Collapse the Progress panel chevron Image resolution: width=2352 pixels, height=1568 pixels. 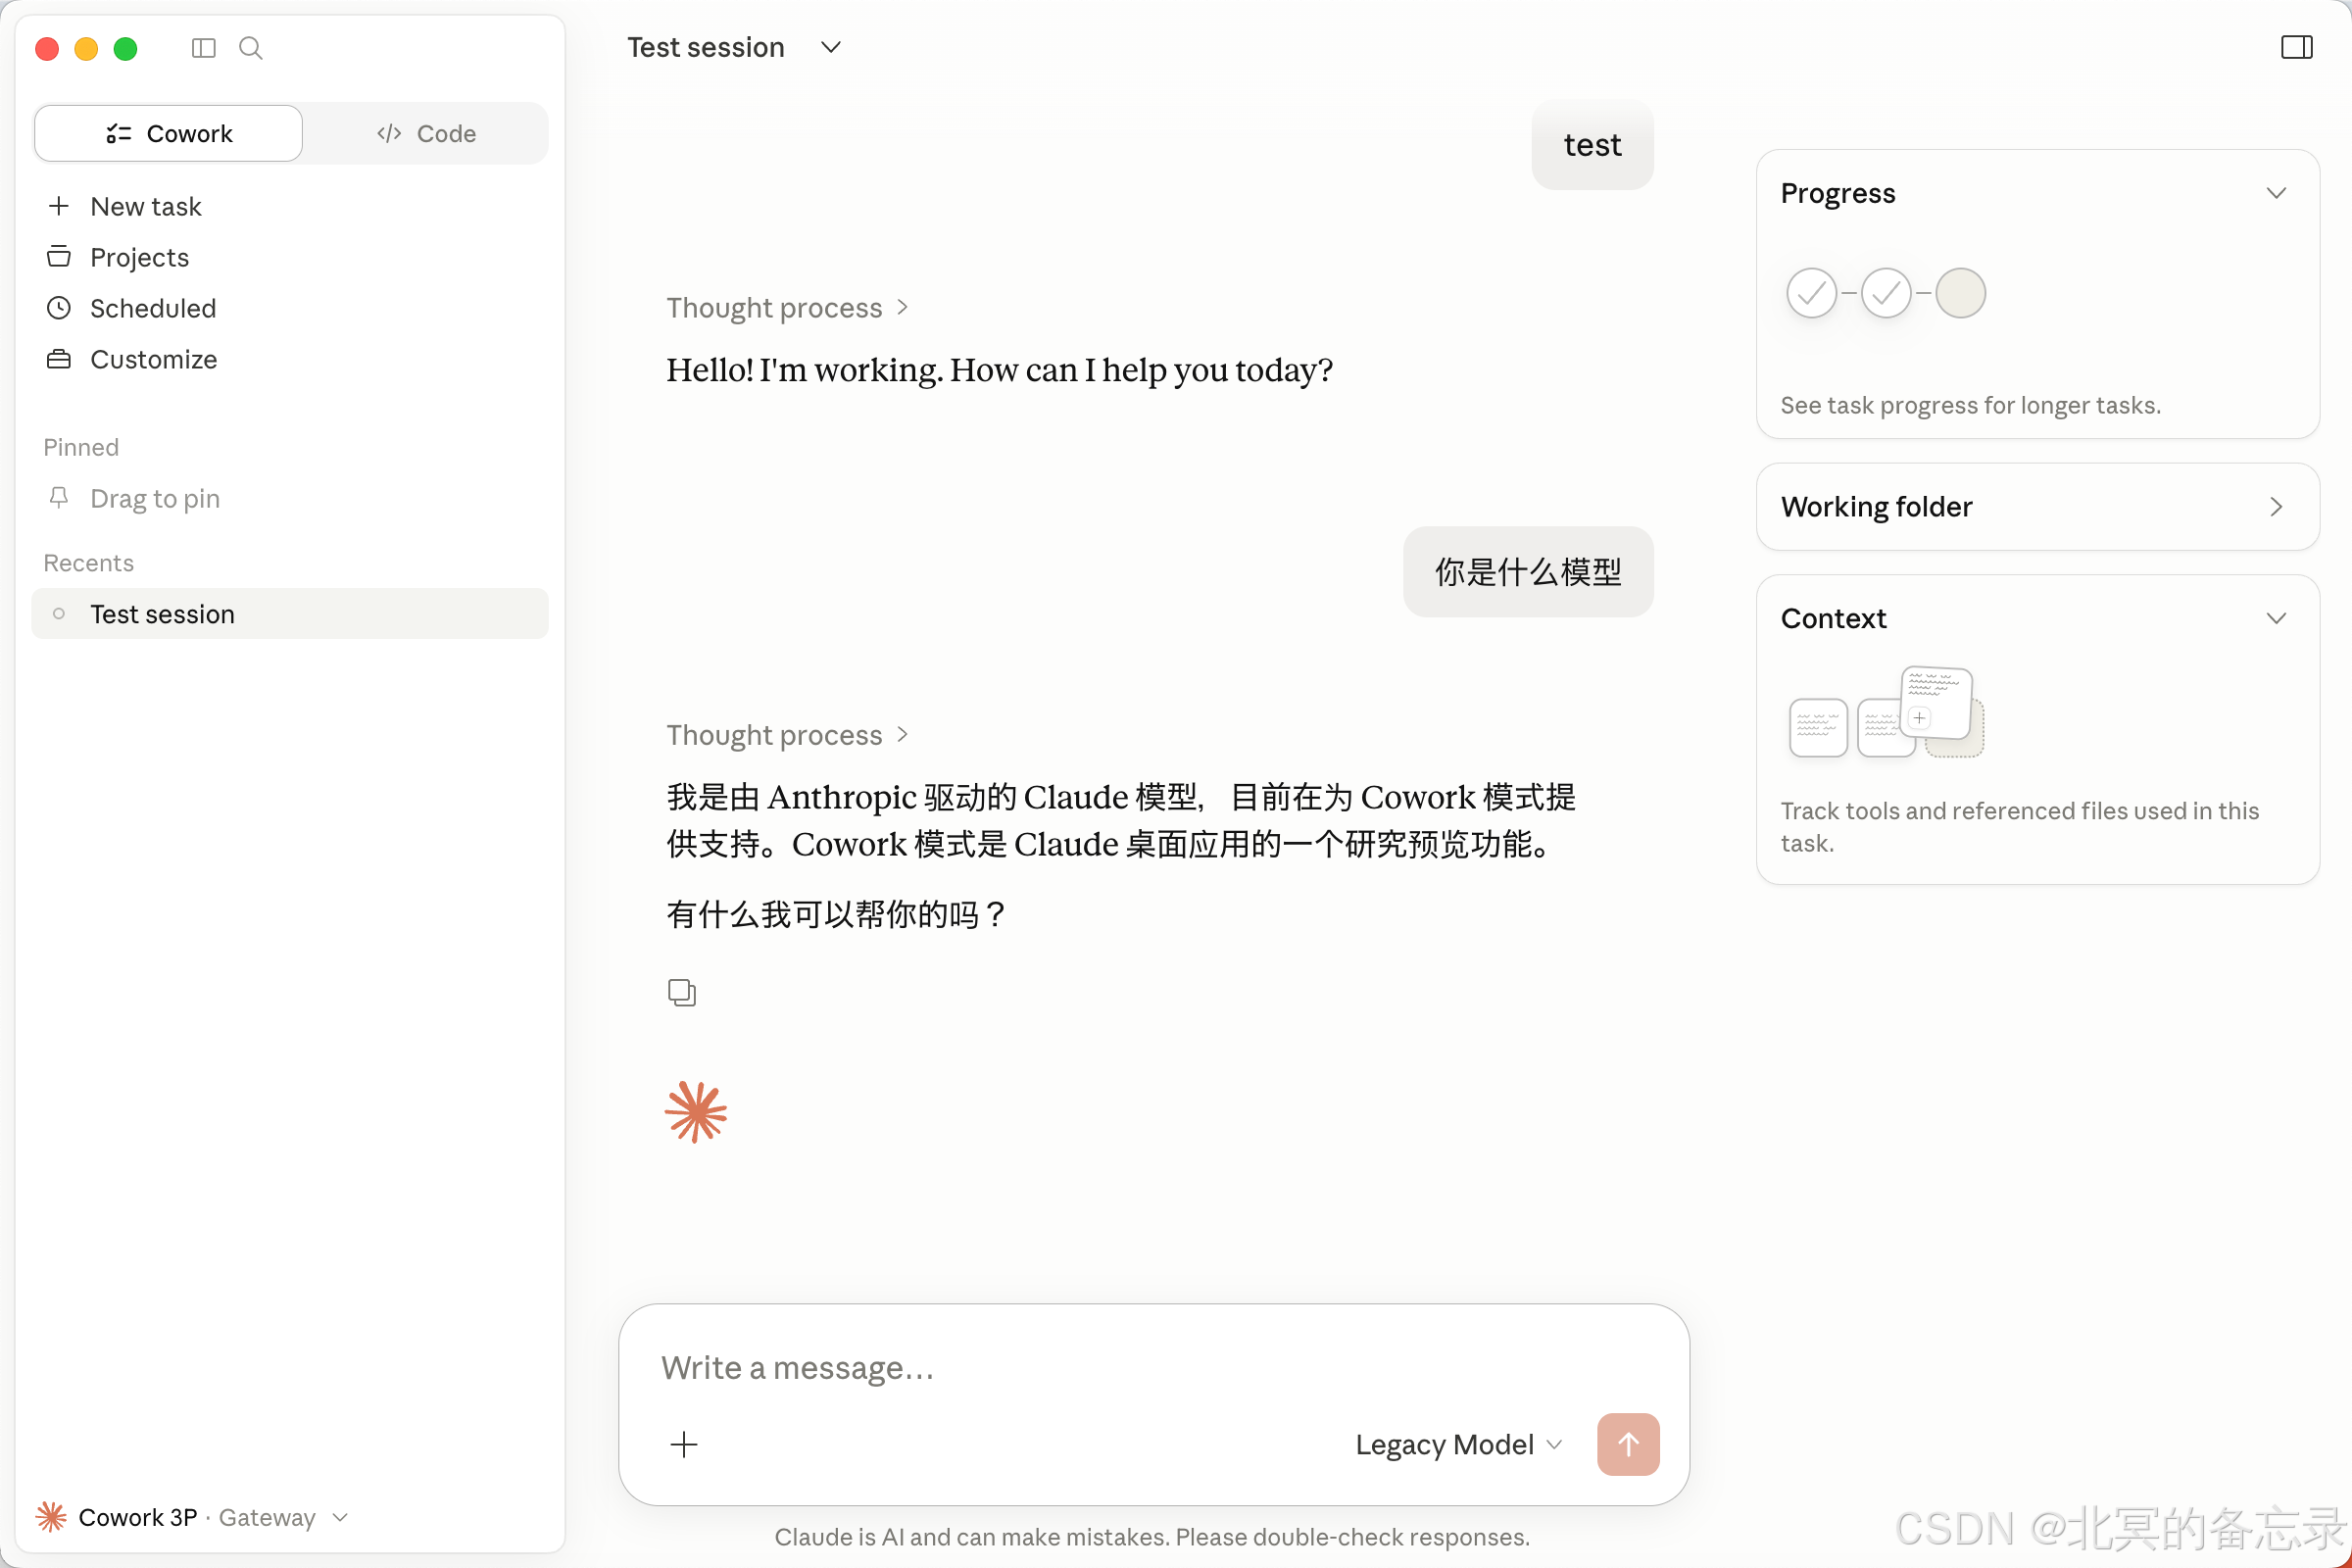2276,193
